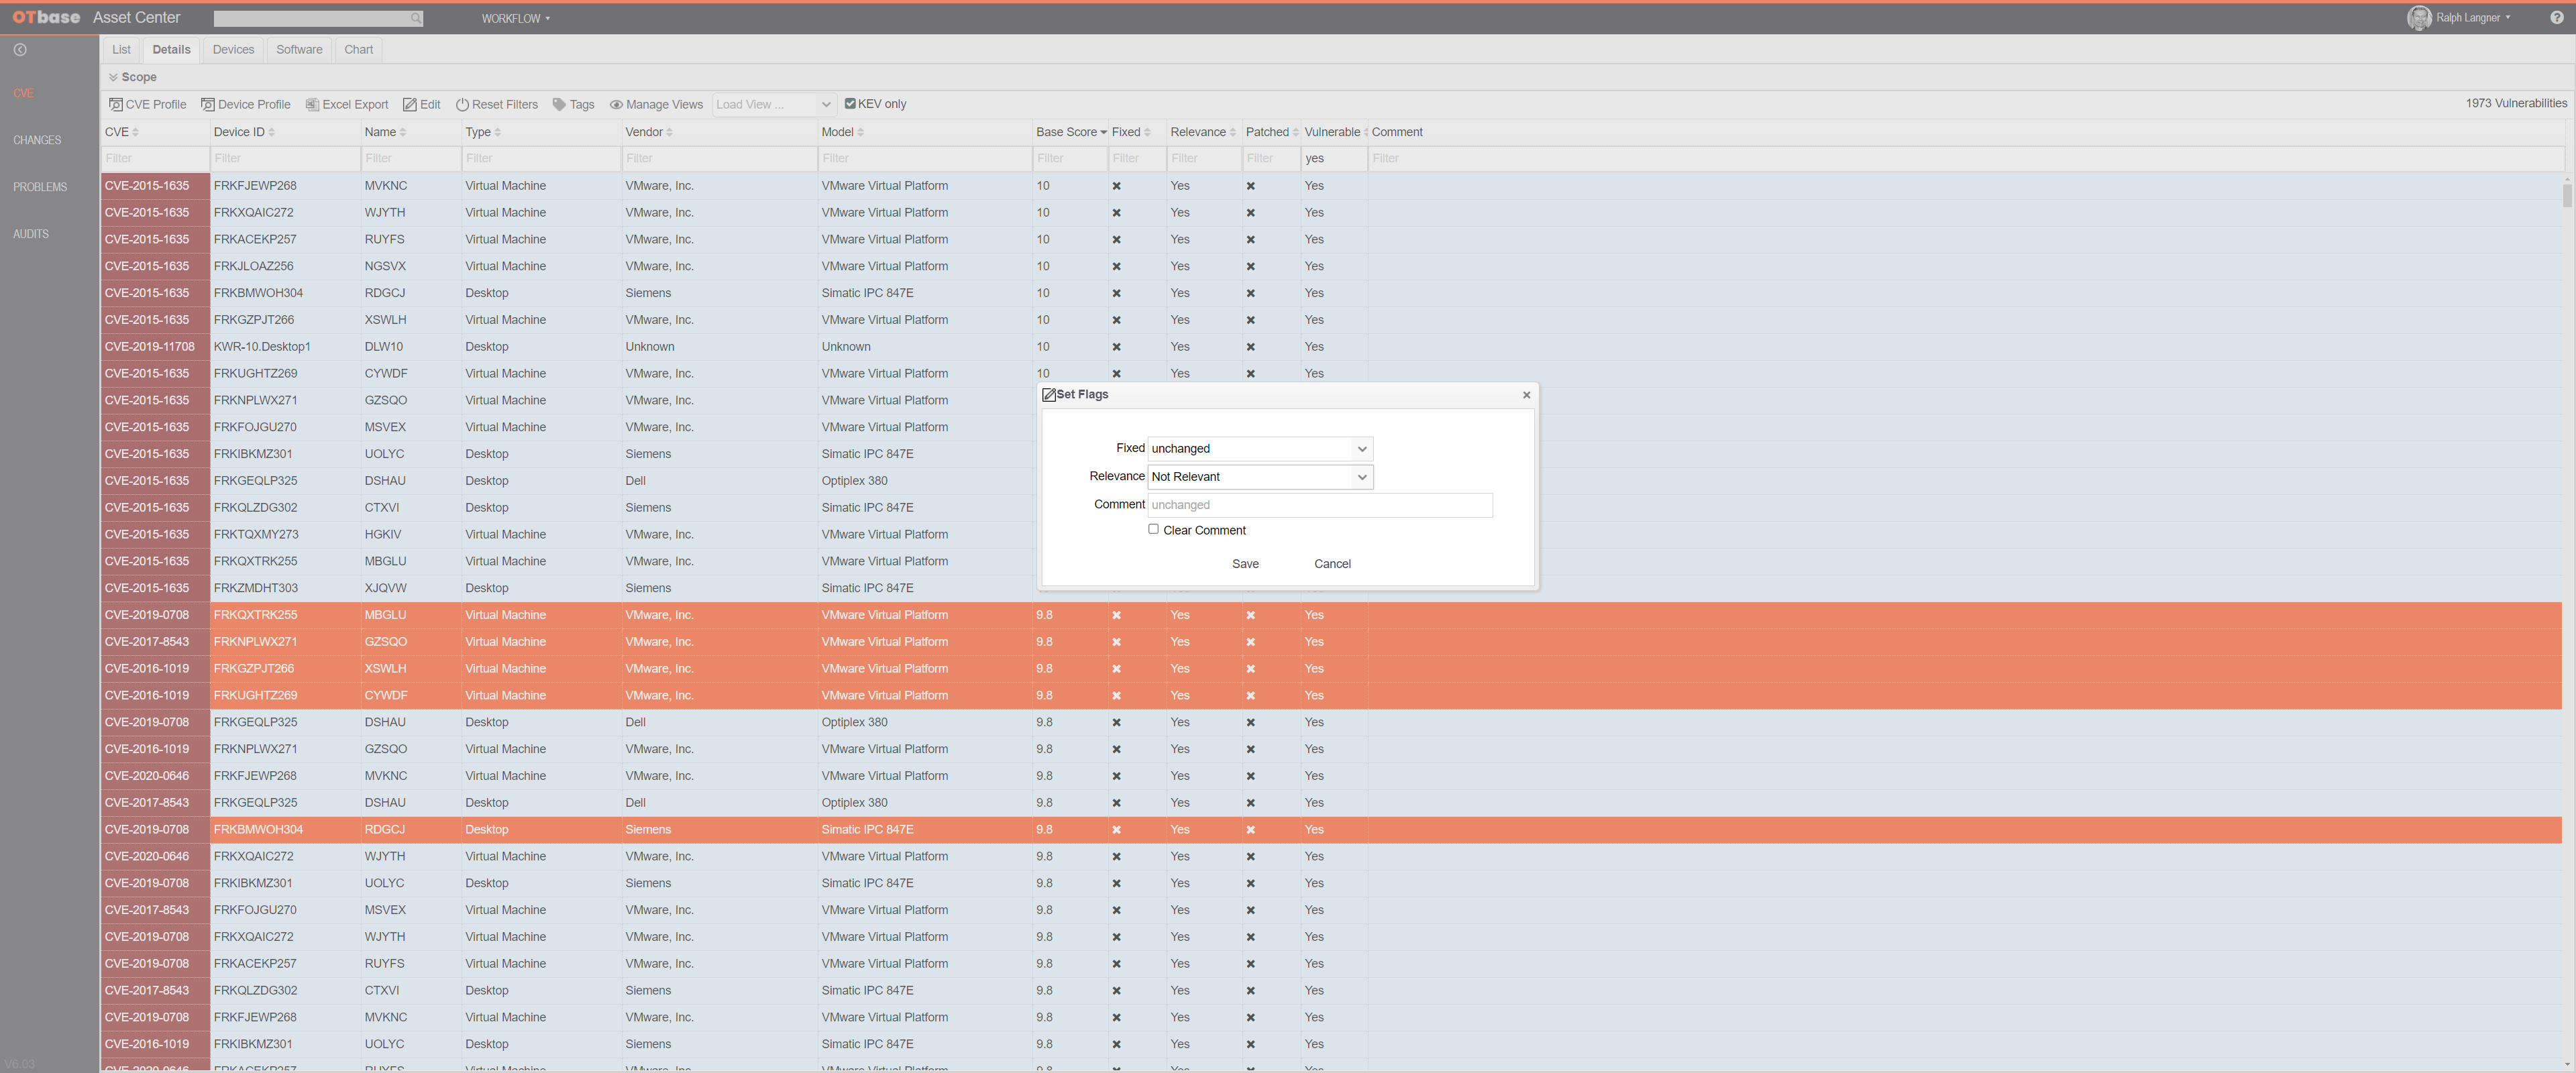Image resolution: width=2576 pixels, height=1073 pixels.
Task: Sort by Relevance column arrows
Action: point(1232,132)
